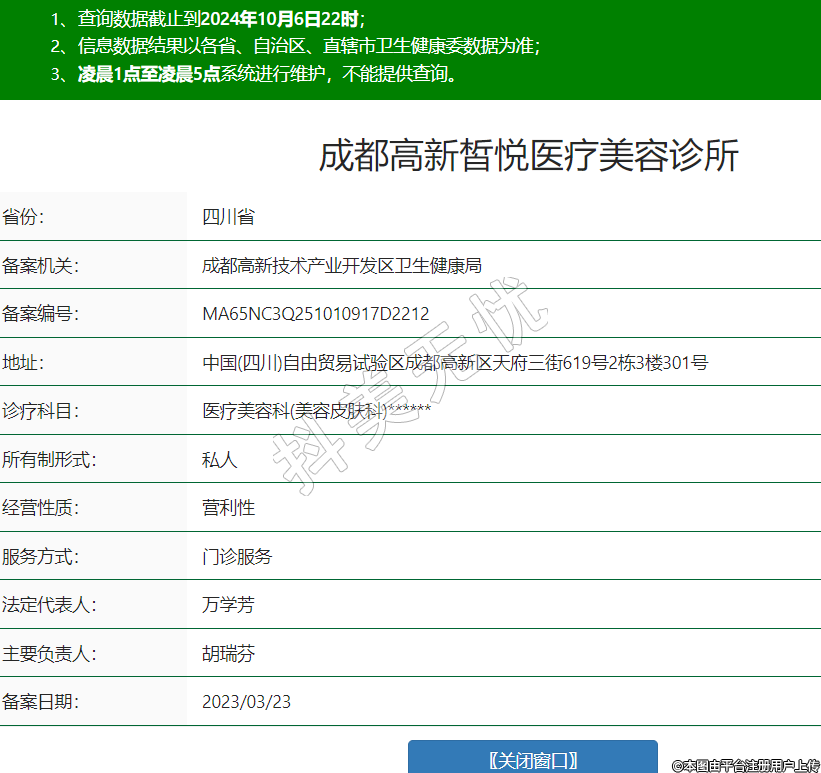
Task: Select the 私人 ownership value
Action: point(219,459)
